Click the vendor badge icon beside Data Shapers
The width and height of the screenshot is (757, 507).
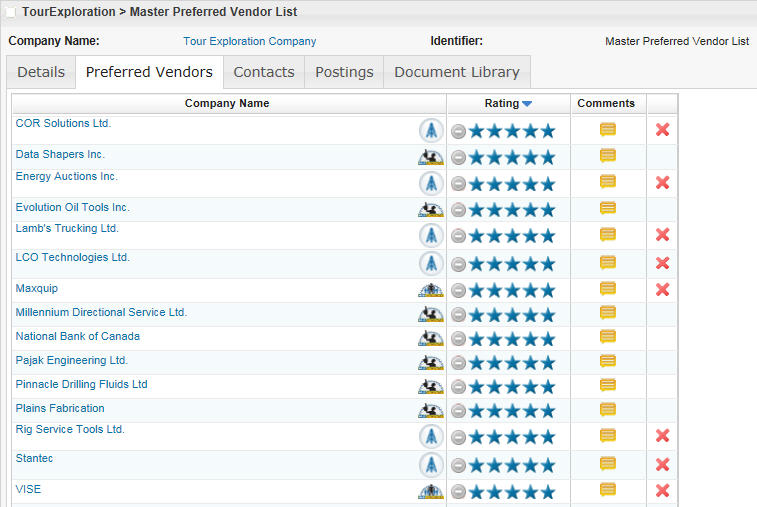click(x=431, y=157)
